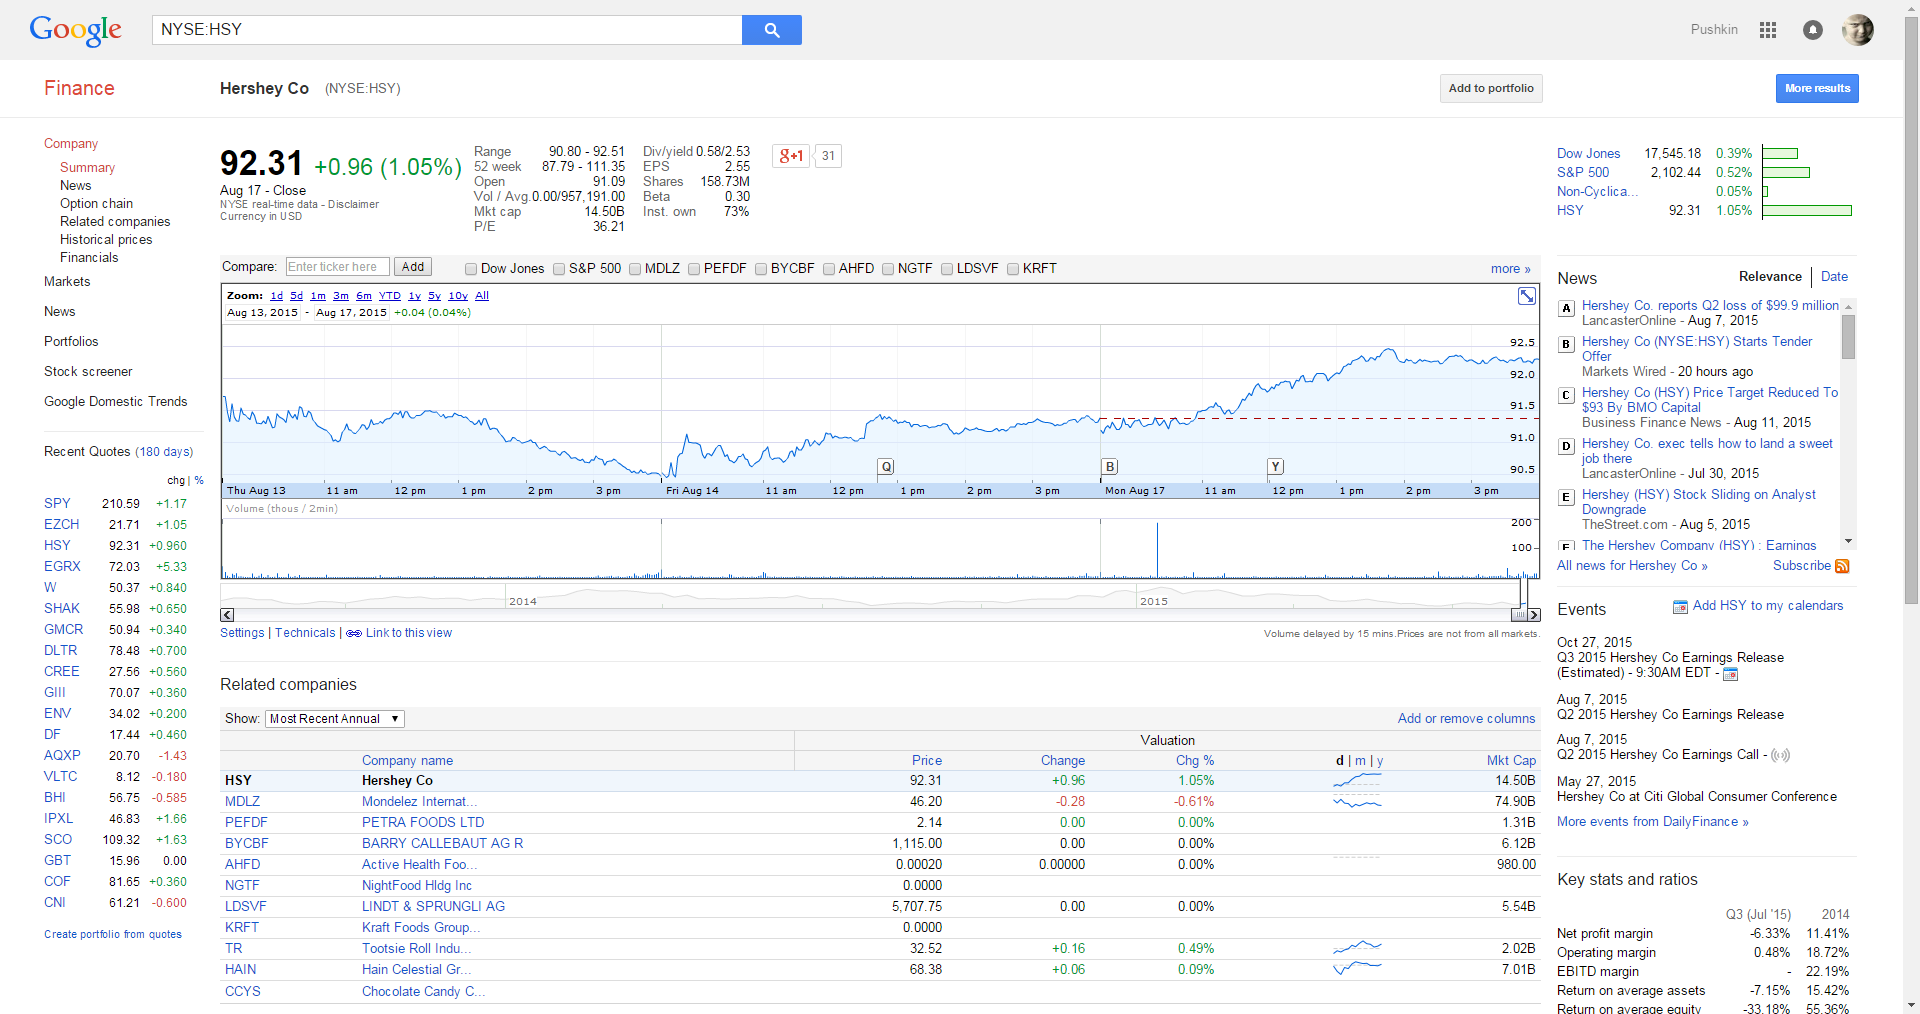Expand the chart to full size
The width and height of the screenshot is (1920, 1014).
point(1527,296)
